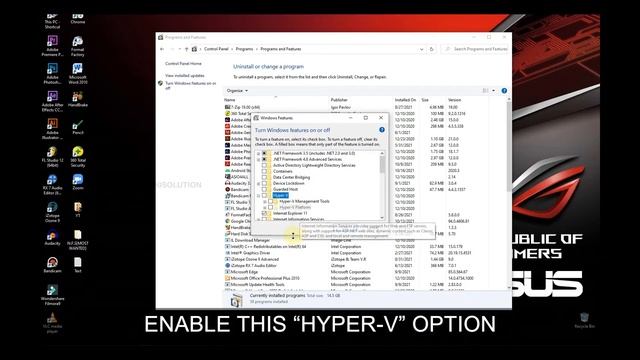
Task: Select Microsoft Edge program entry
Action: pos(244,272)
